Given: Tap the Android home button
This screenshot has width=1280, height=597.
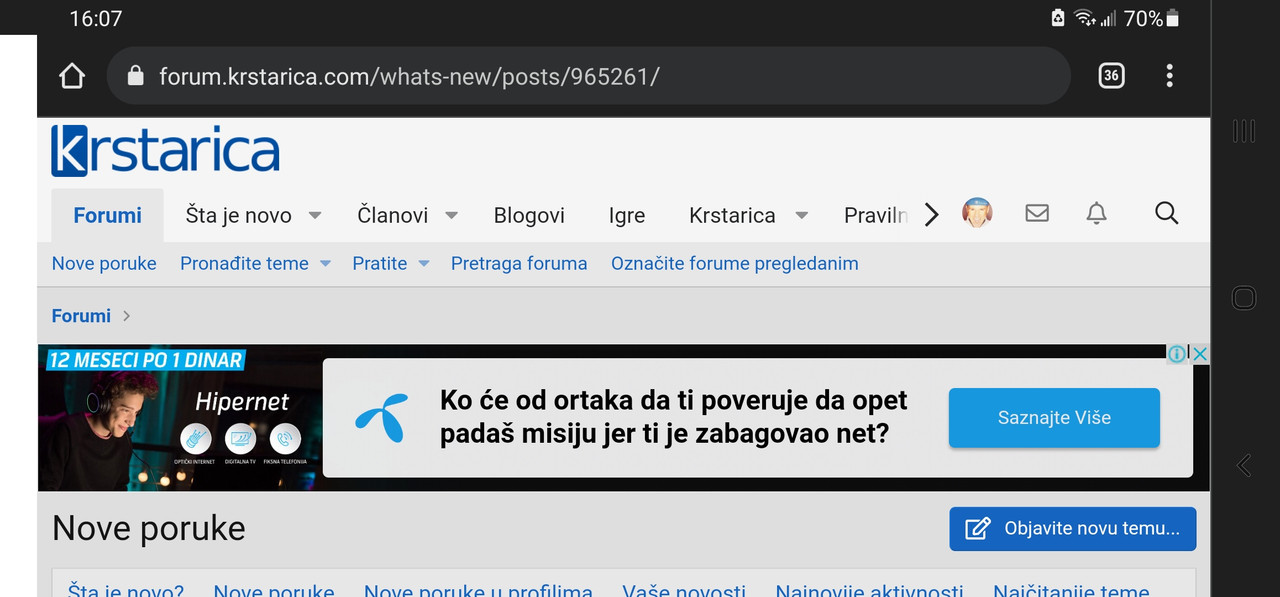Looking at the screenshot, I should 1244,298.
